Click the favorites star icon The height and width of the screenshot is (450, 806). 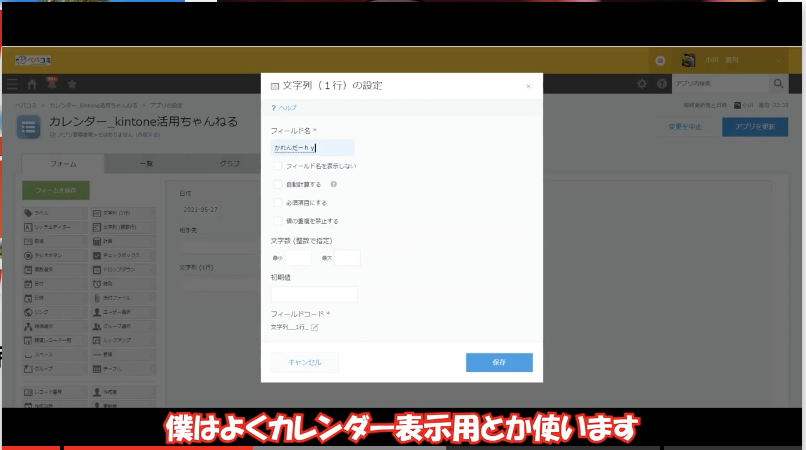point(72,85)
